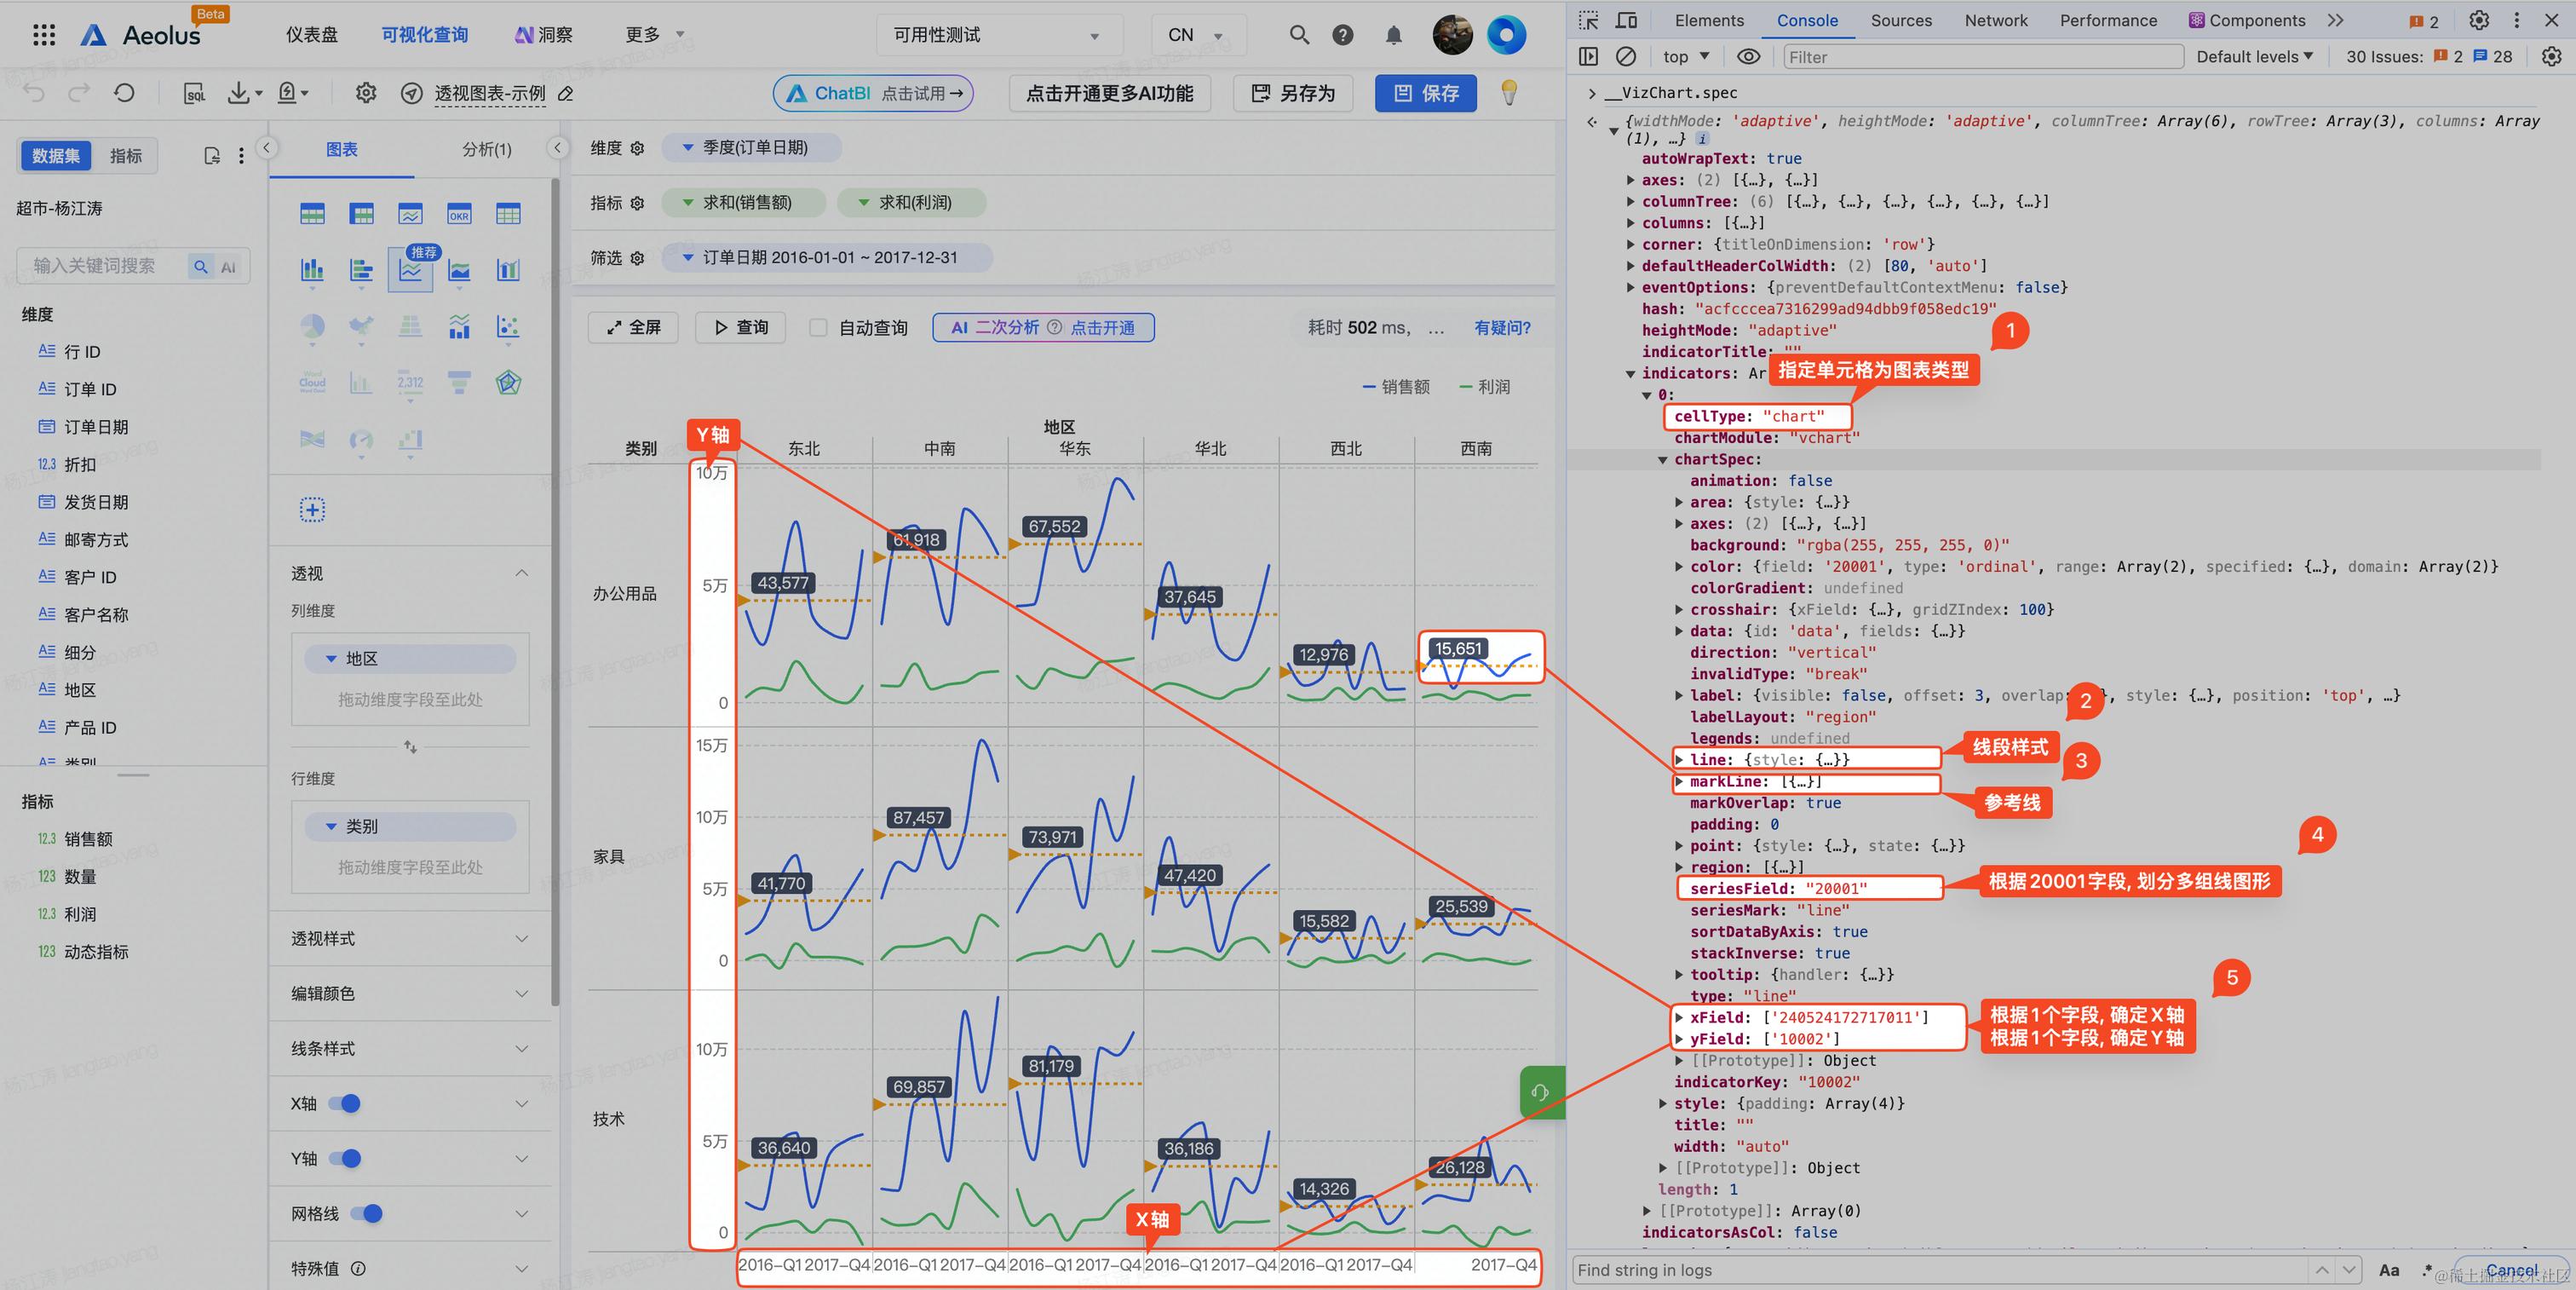The width and height of the screenshot is (2576, 1290).
Task: Toggle the X轴 switch
Action: coord(345,1104)
